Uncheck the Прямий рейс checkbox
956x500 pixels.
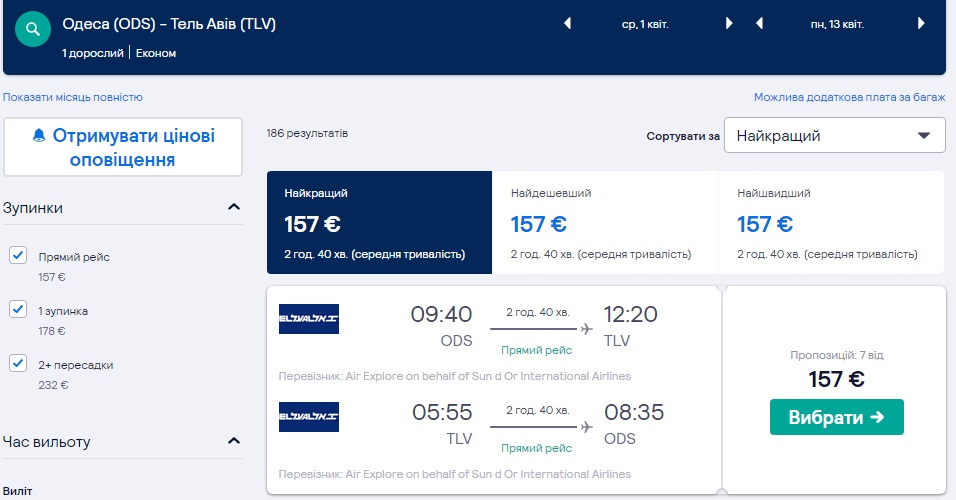click(18, 256)
